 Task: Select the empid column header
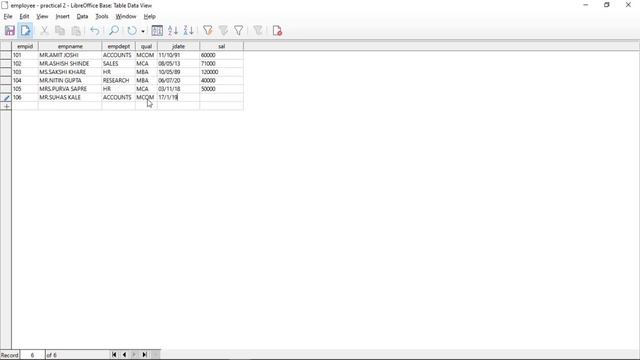click(25, 46)
